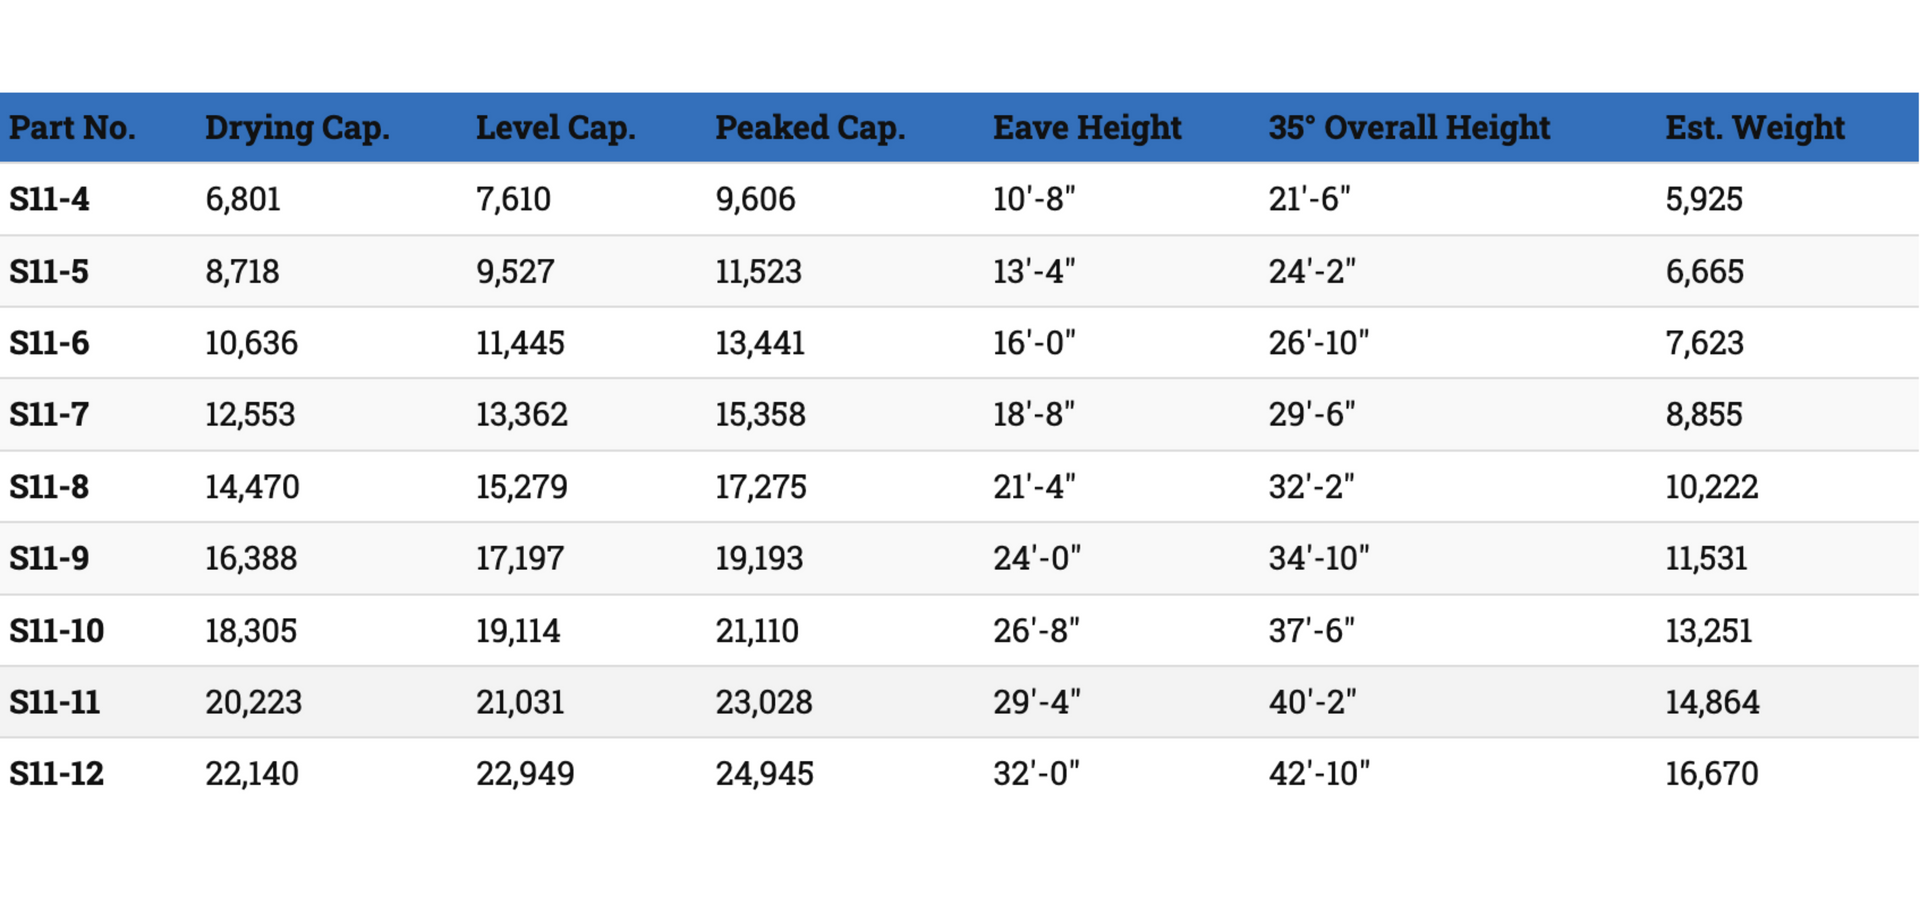The width and height of the screenshot is (1920, 900).
Task: Click the Drying Cap. column header
Action: click(x=297, y=128)
